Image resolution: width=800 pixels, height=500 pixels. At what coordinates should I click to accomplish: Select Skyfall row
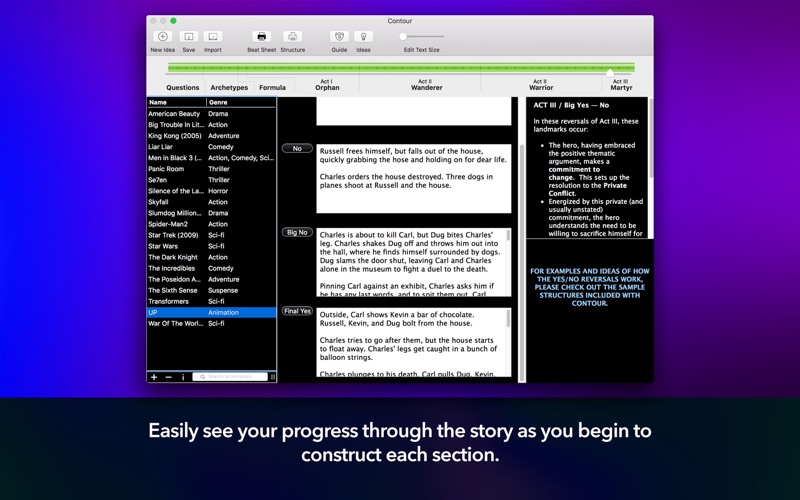coord(212,202)
